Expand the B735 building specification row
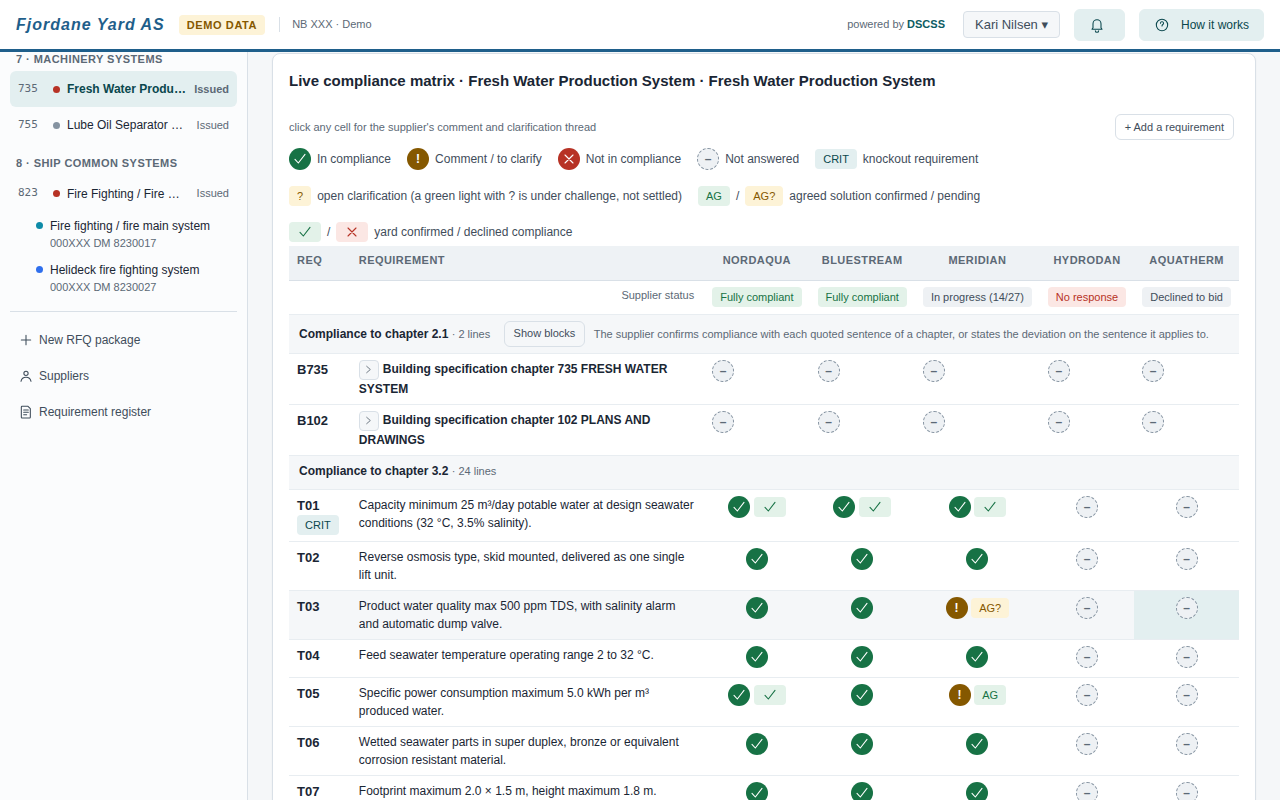 point(368,369)
